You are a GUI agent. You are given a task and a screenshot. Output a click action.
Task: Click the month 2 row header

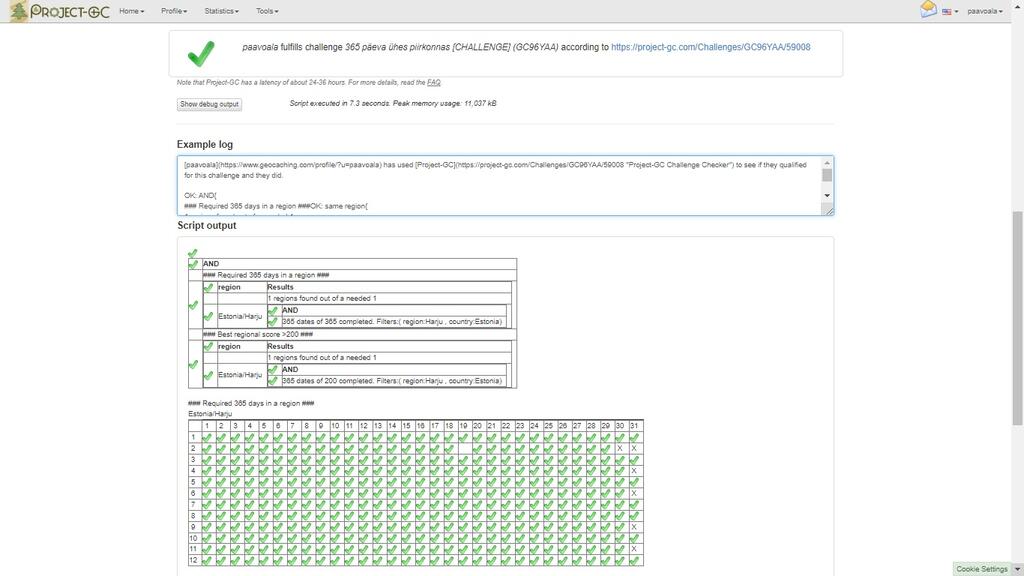click(193, 449)
